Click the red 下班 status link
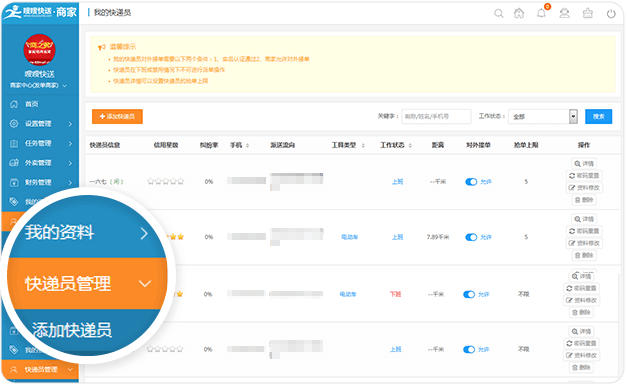The image size is (627, 384). 395,294
